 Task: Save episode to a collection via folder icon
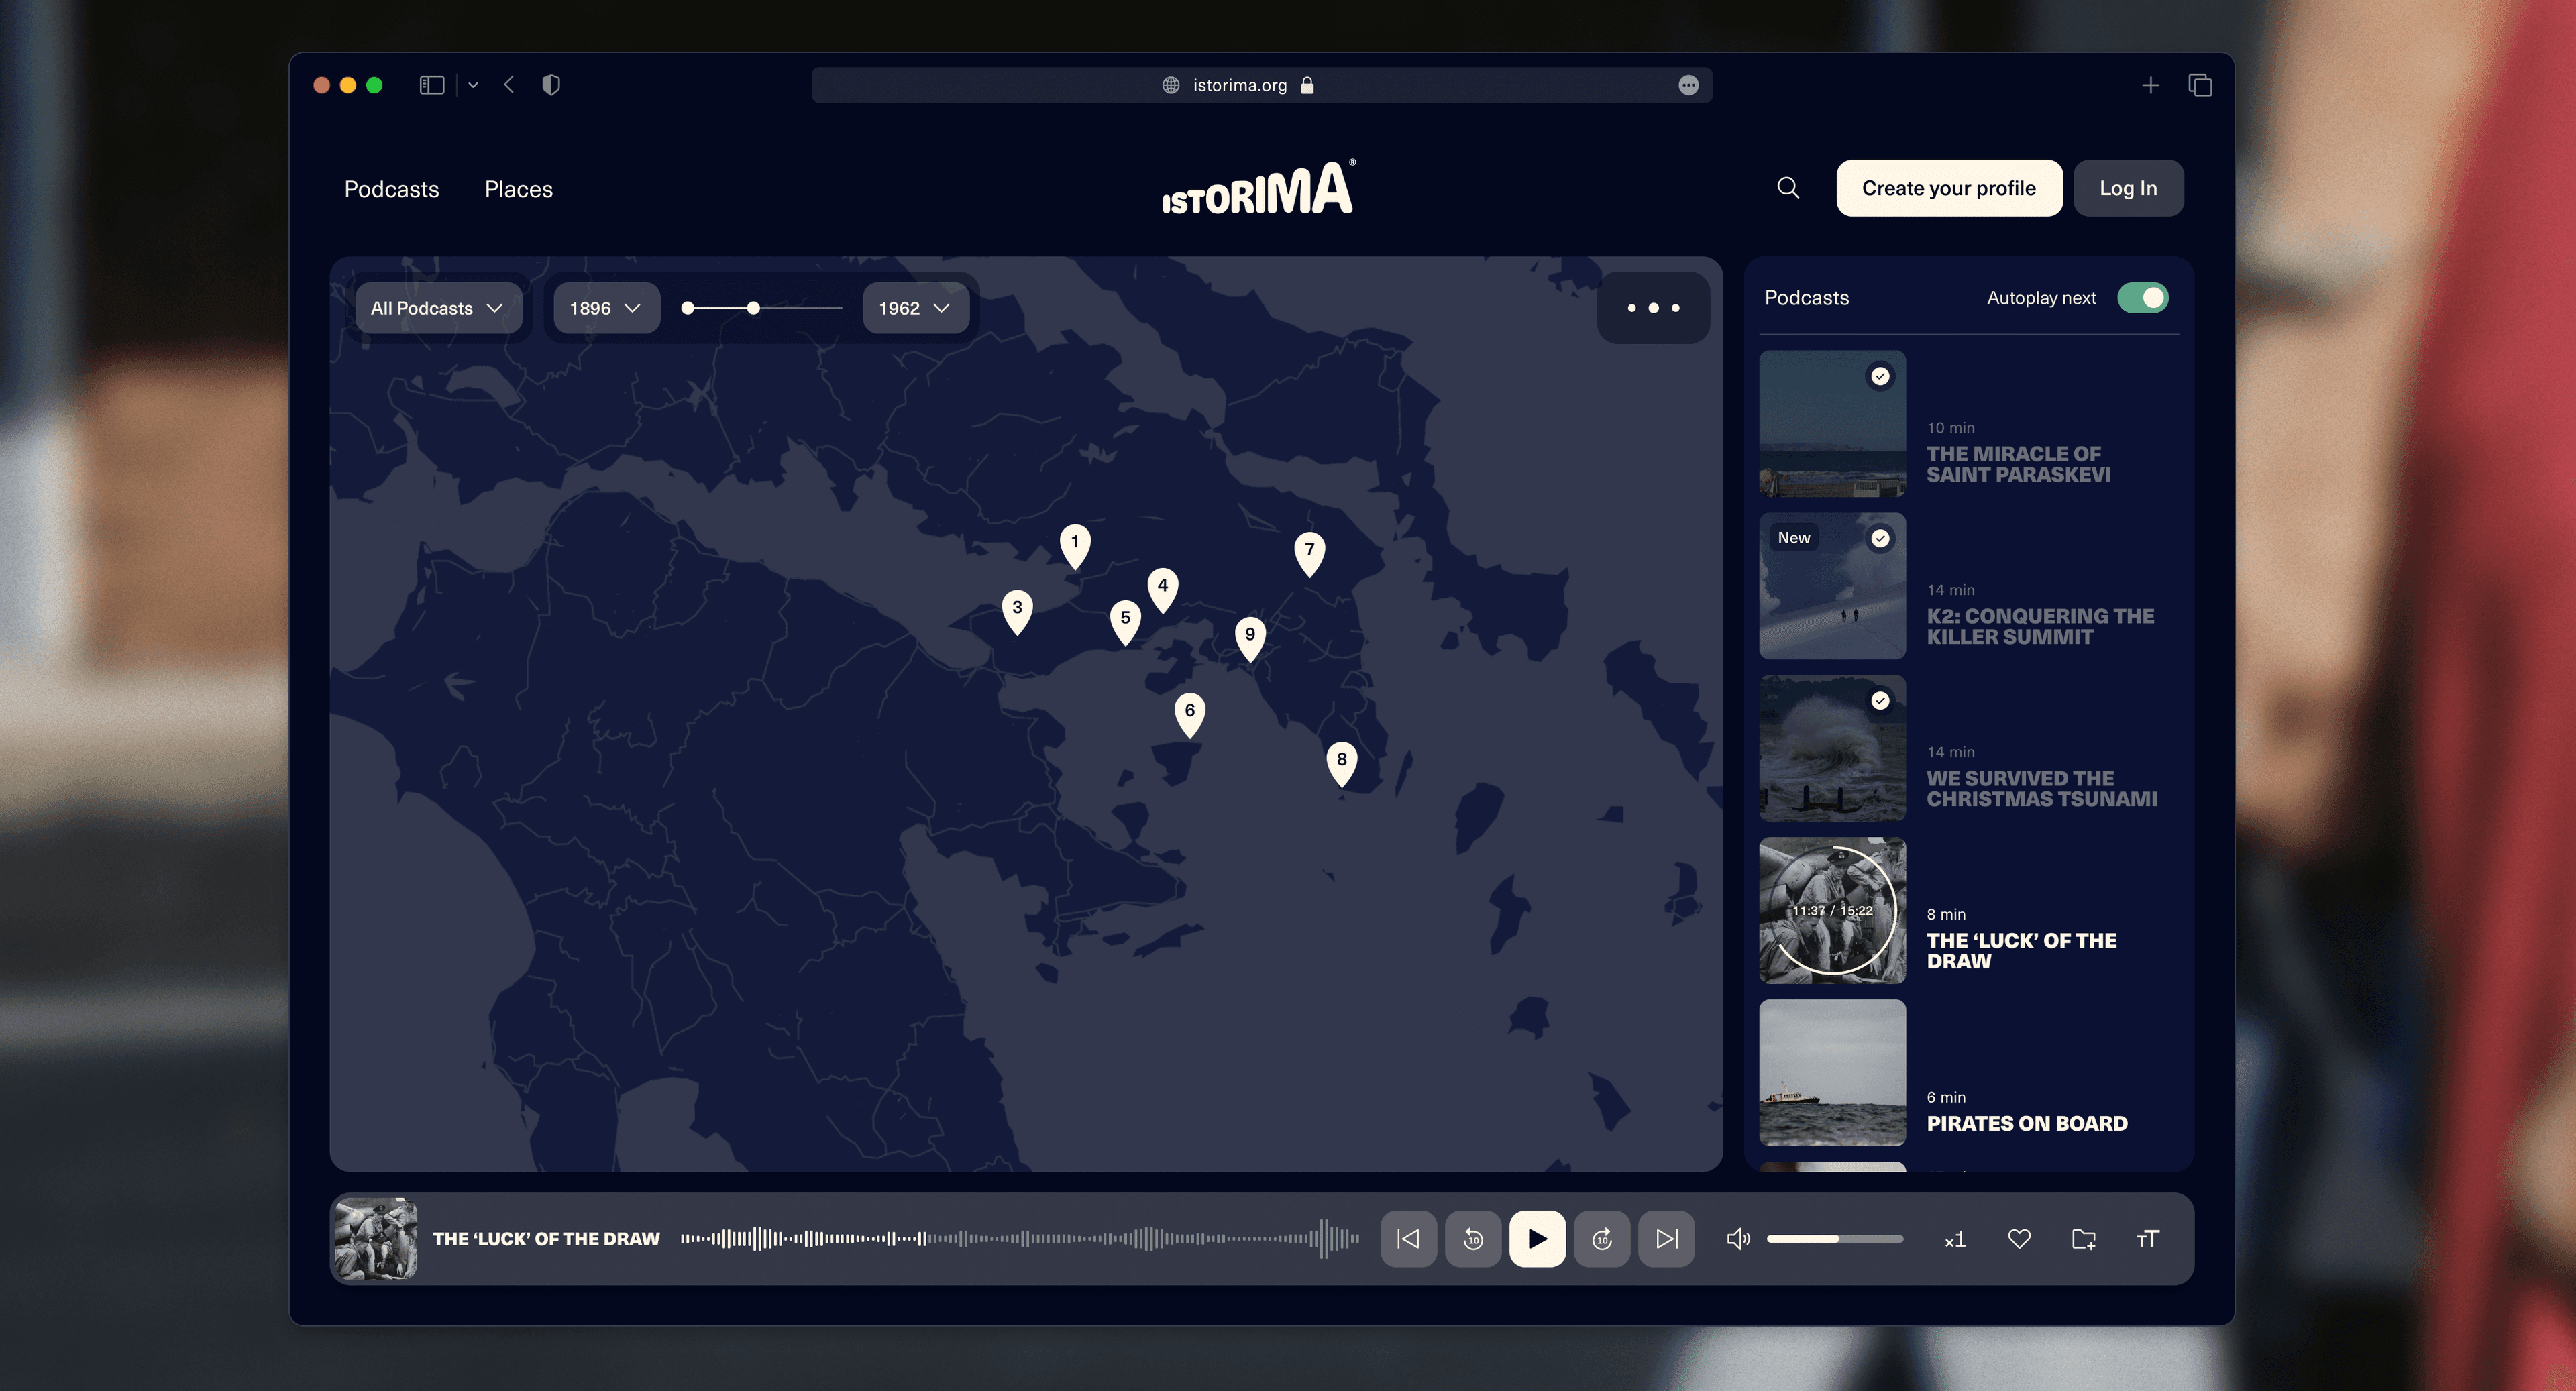[x=2084, y=1239]
